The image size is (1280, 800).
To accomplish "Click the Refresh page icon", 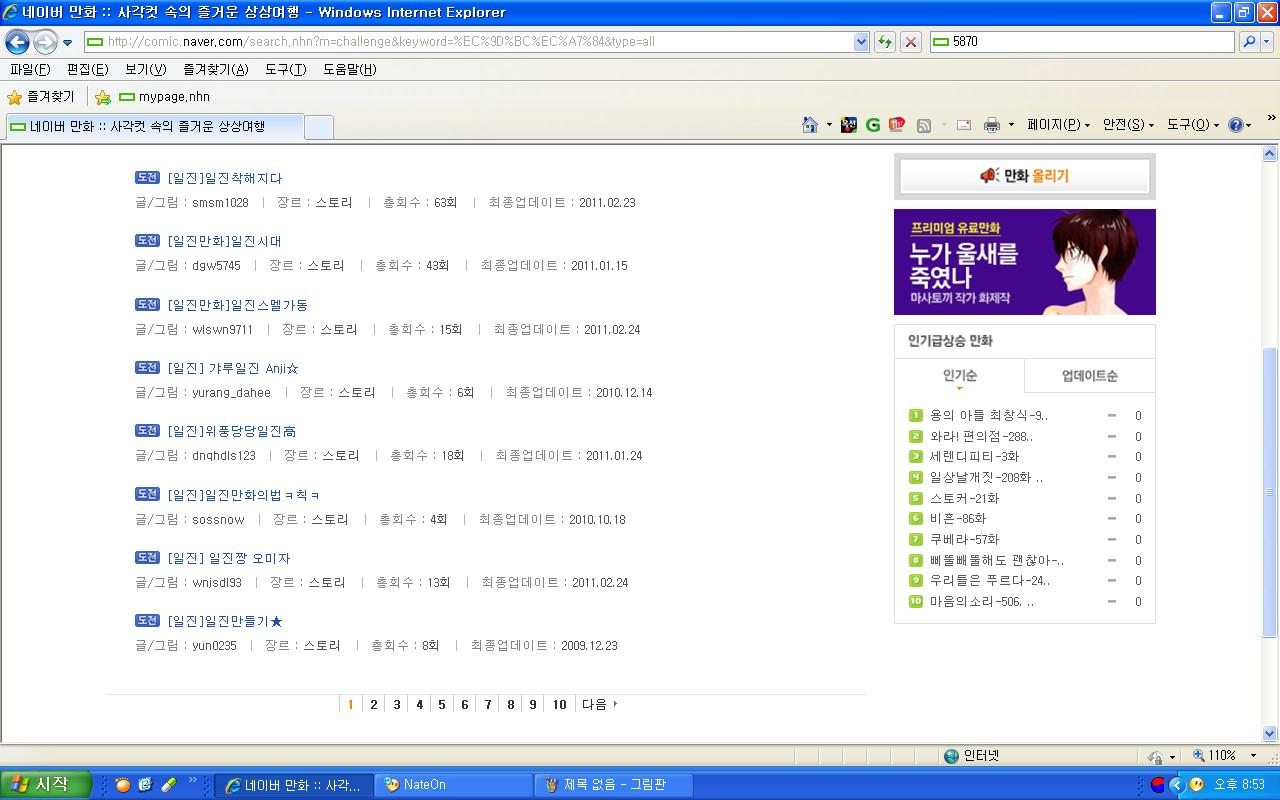I will 884,42.
